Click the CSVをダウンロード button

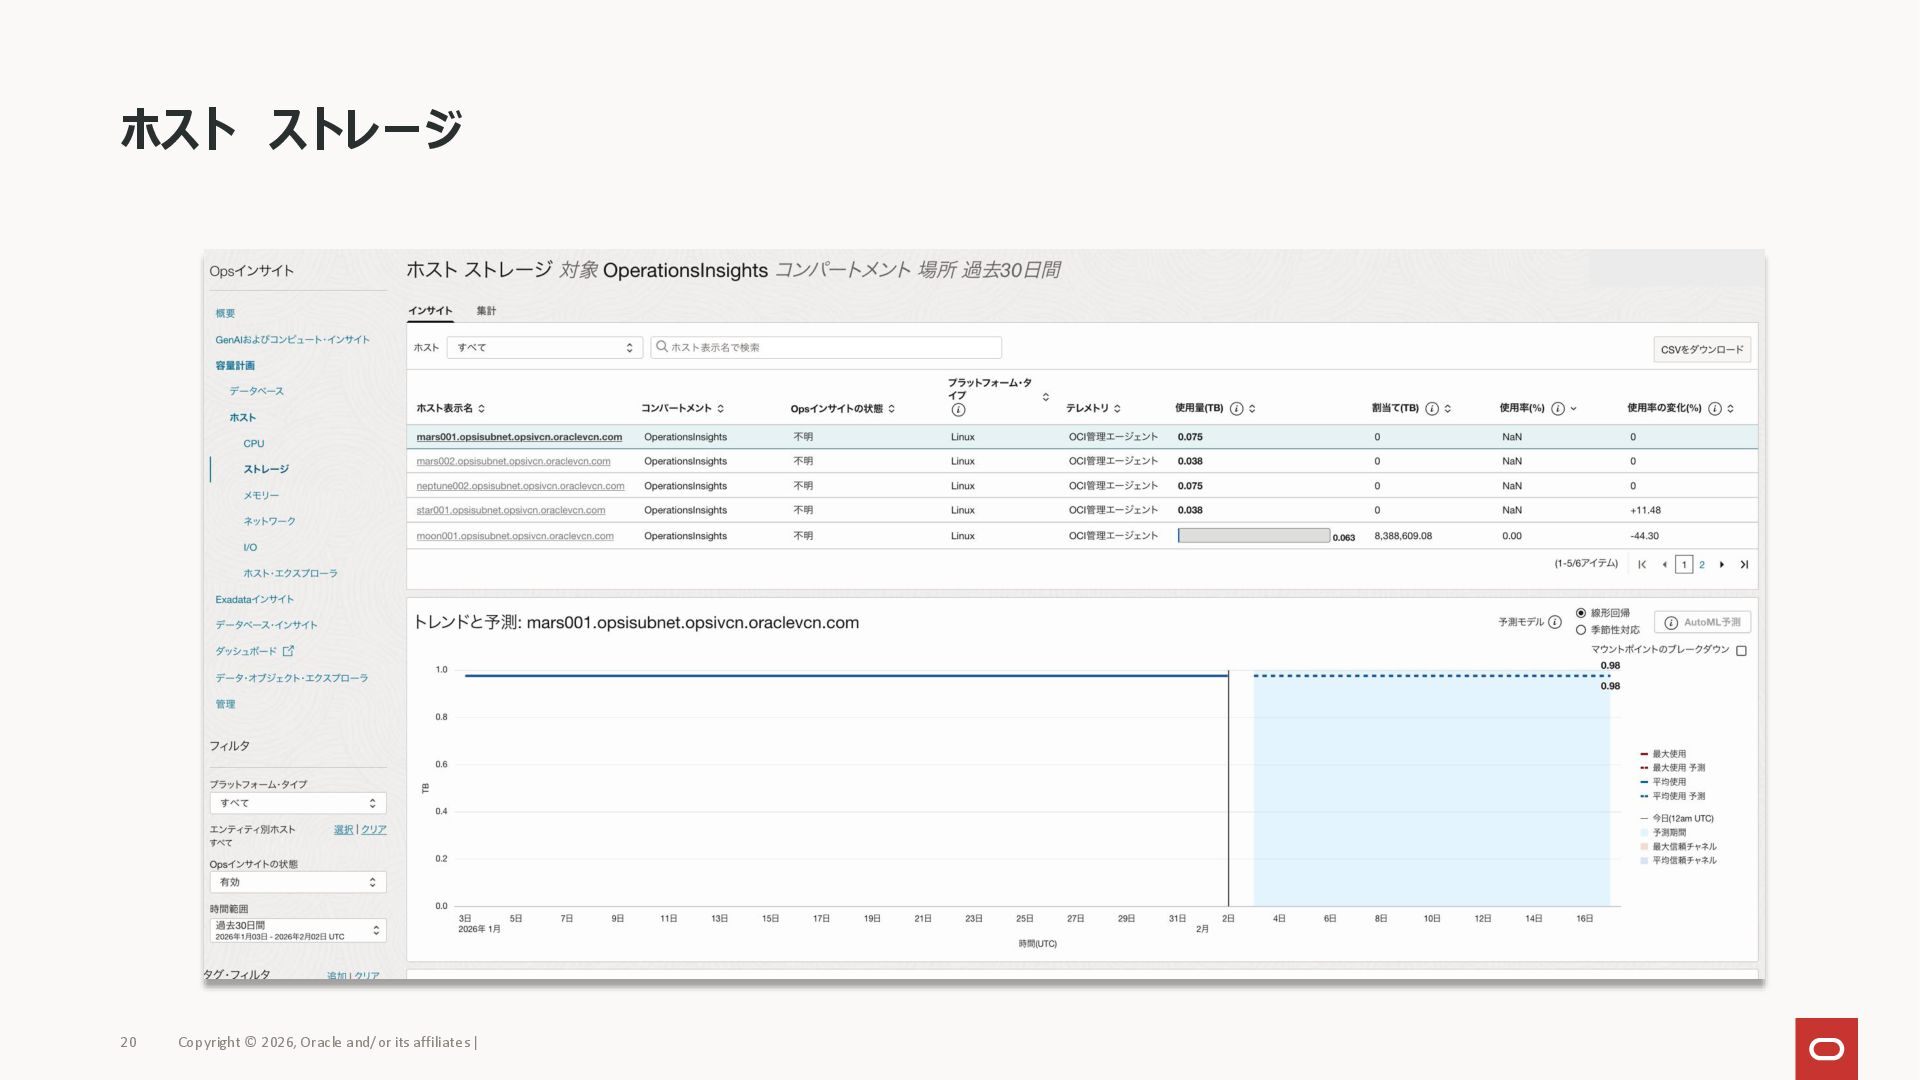coord(1701,349)
